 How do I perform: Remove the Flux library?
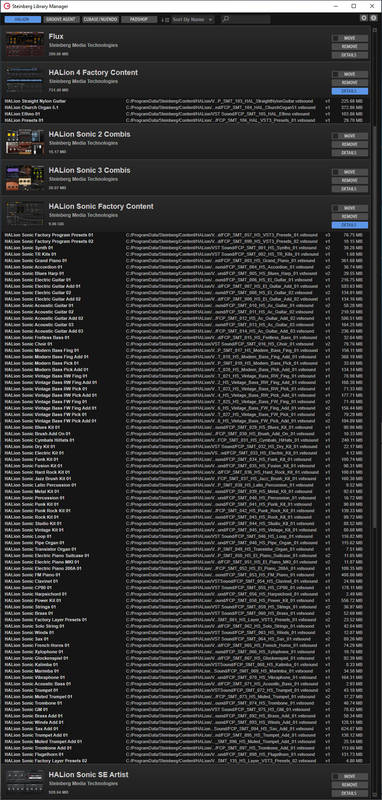pyautogui.click(x=350, y=46)
